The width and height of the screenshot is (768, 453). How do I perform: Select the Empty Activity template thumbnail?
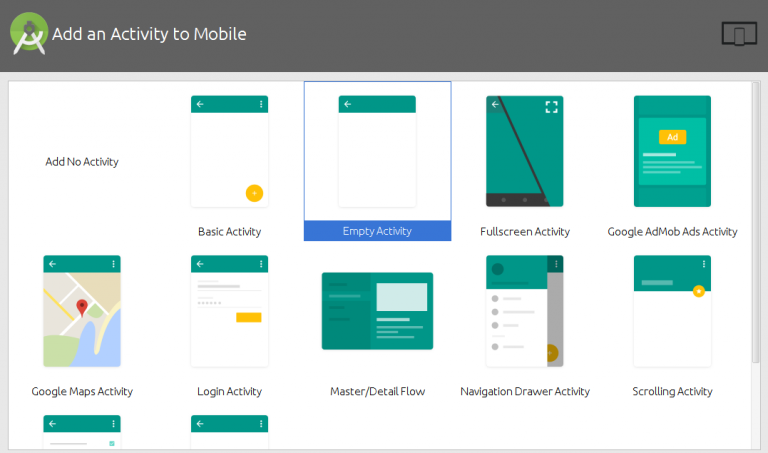point(377,151)
